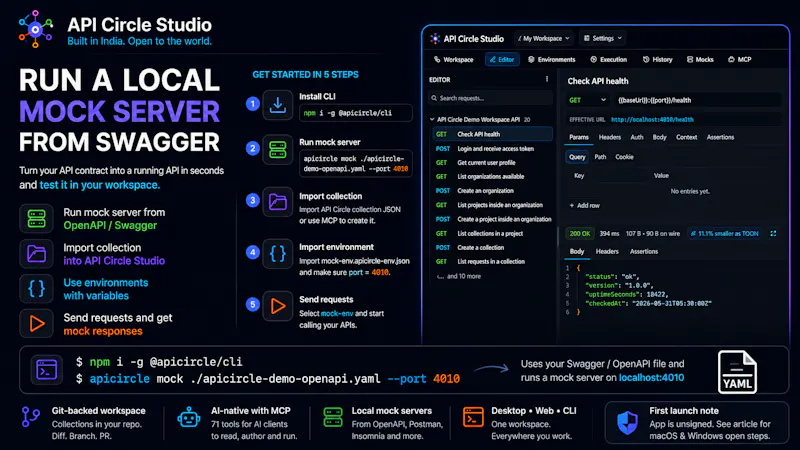Image resolution: width=800 pixels, height=450 pixels.
Task: Click the mock-env link in Send requests step
Action: coord(337,314)
